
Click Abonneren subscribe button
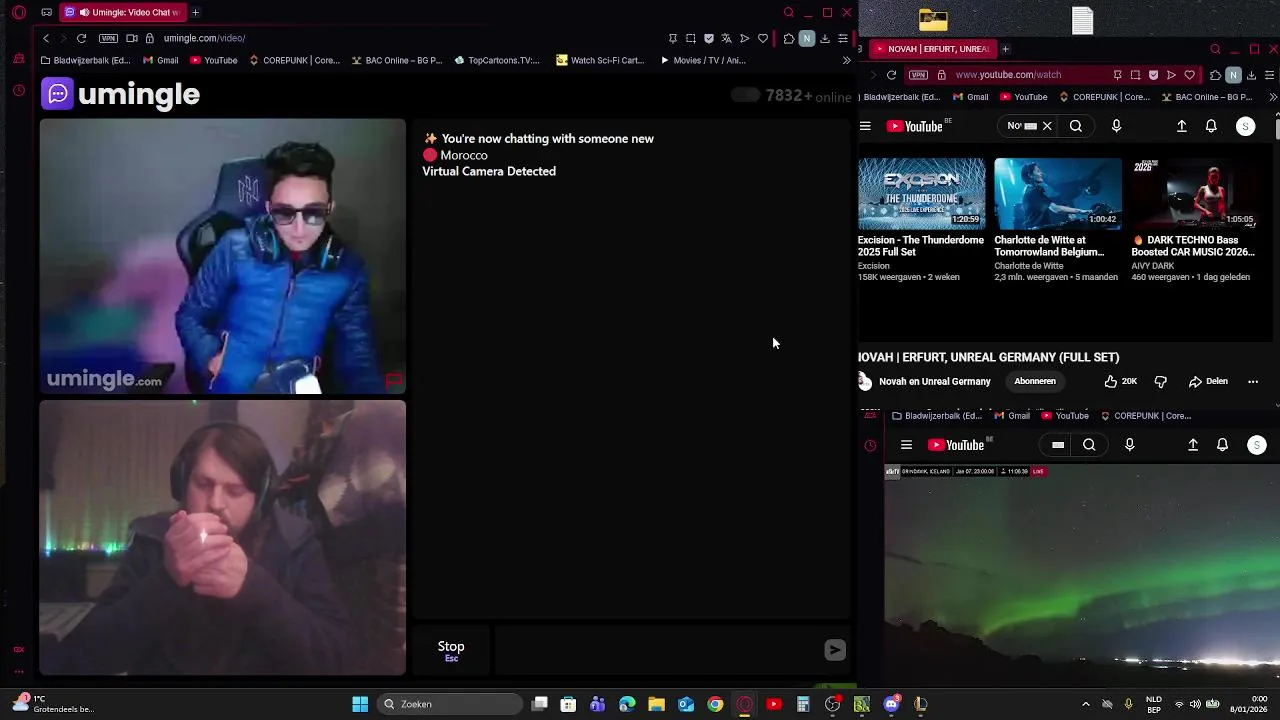coord(1035,381)
